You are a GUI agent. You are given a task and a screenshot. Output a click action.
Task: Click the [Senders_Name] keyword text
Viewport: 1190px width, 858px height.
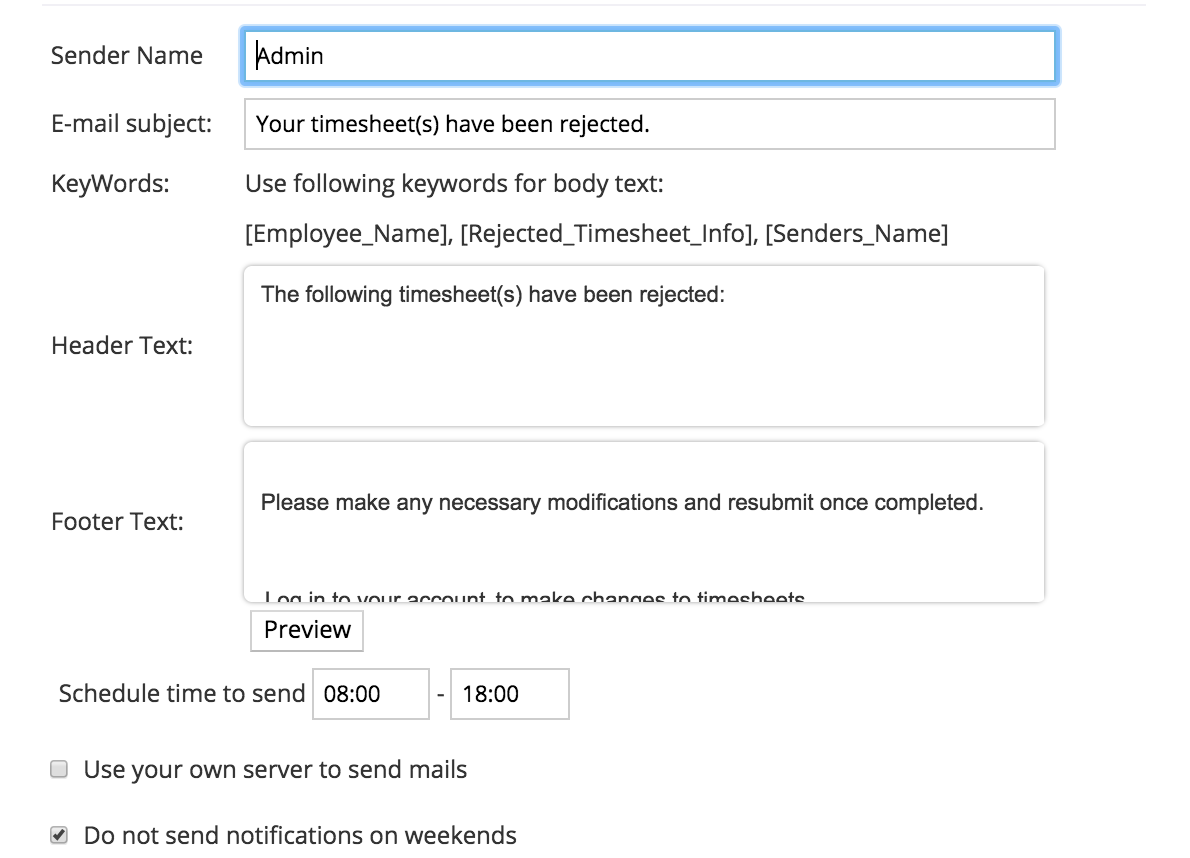[857, 234]
